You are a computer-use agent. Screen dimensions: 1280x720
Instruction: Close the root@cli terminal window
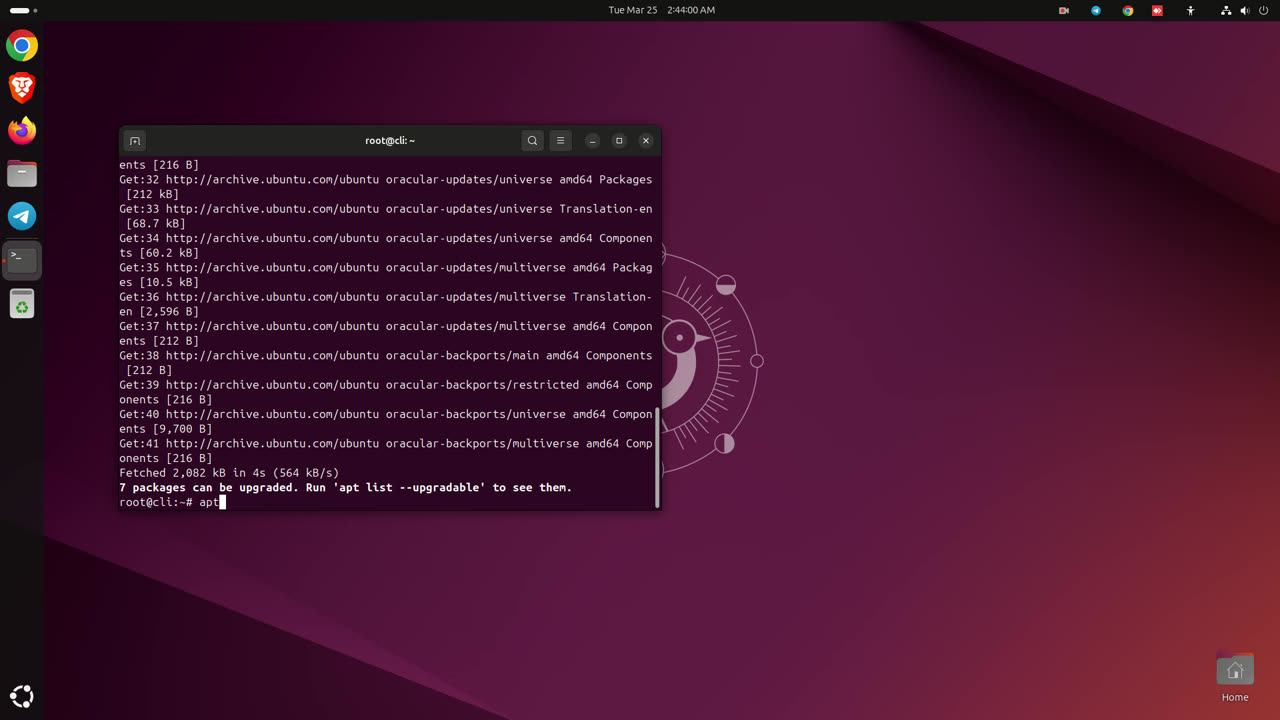(x=646, y=141)
